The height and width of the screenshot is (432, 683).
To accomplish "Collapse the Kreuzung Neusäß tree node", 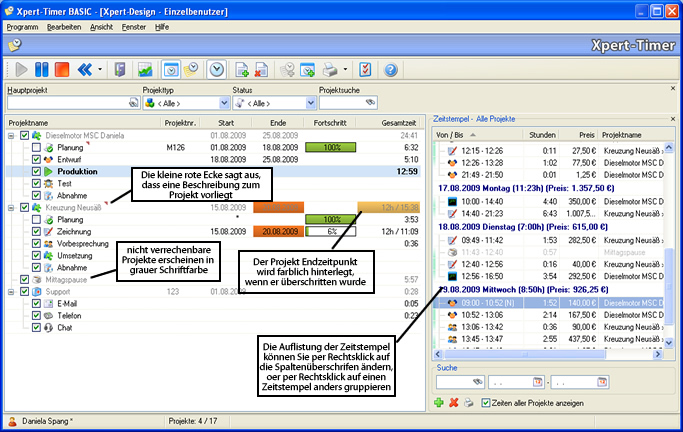I will 11,208.
